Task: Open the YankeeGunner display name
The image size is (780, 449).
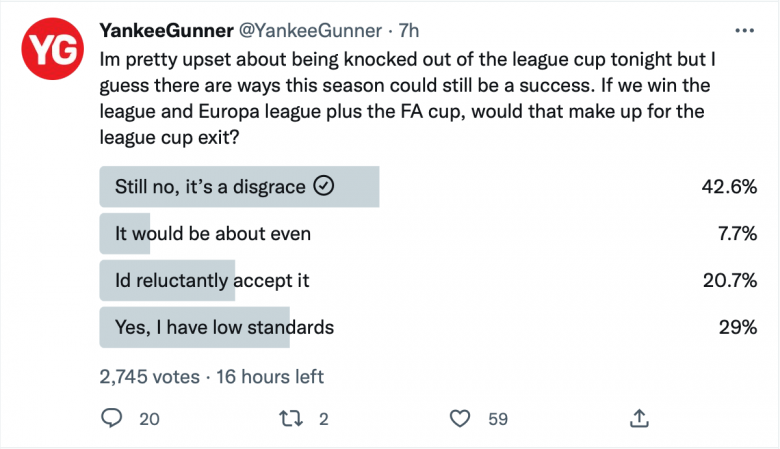Action: pos(166,30)
